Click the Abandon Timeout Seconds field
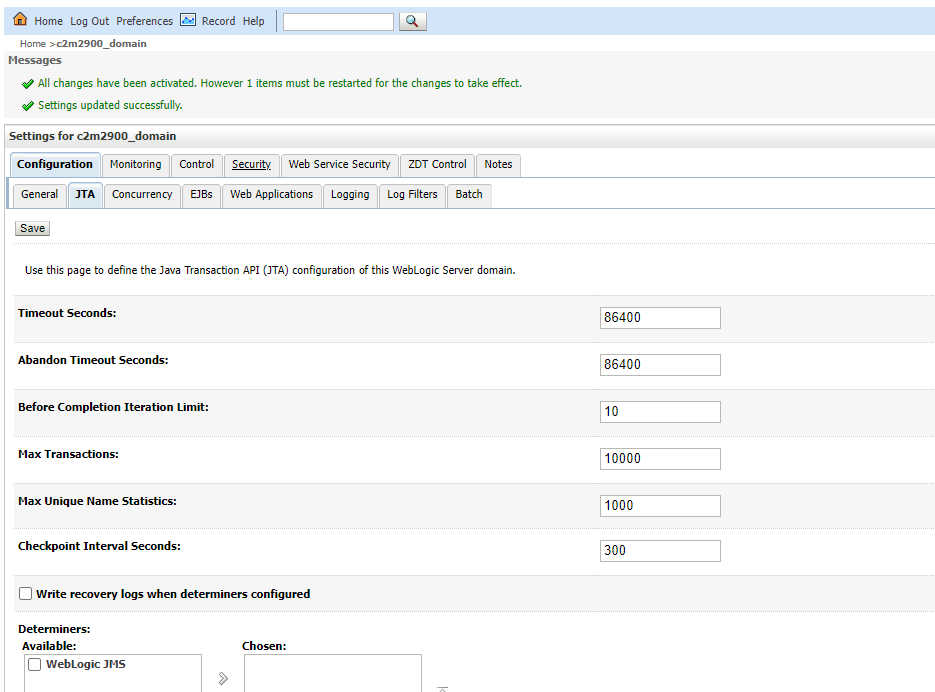 click(x=660, y=365)
